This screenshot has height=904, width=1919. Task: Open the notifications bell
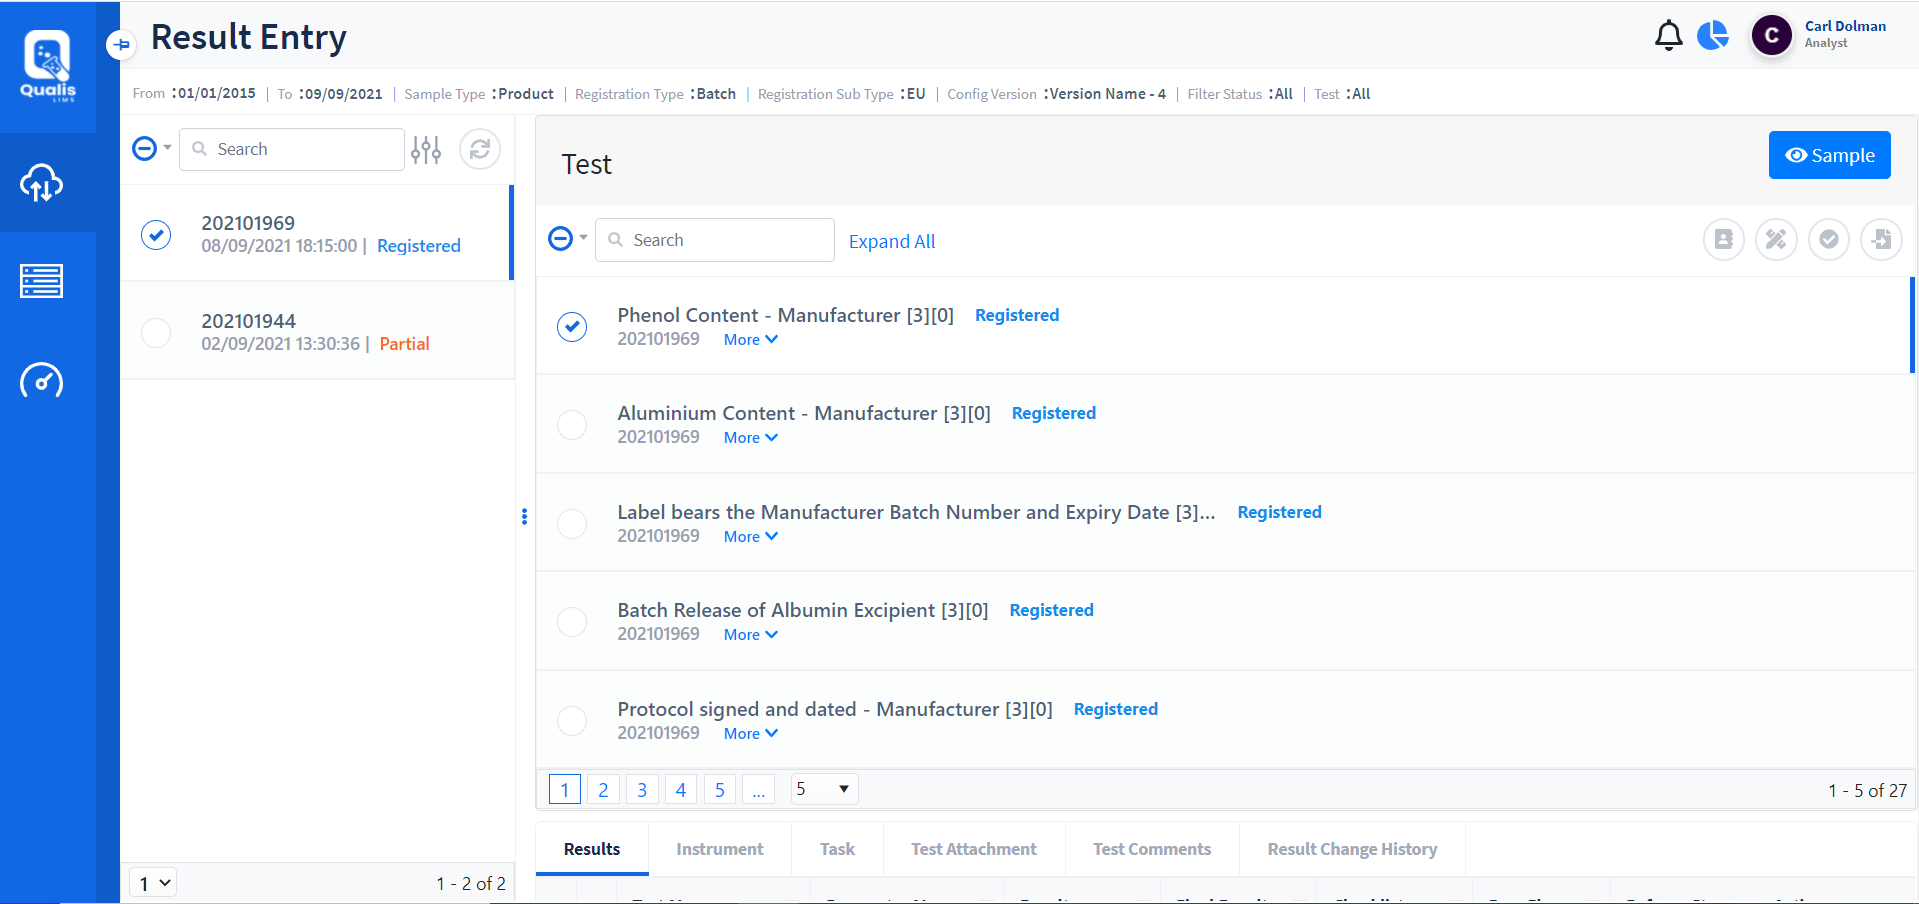coord(1668,36)
